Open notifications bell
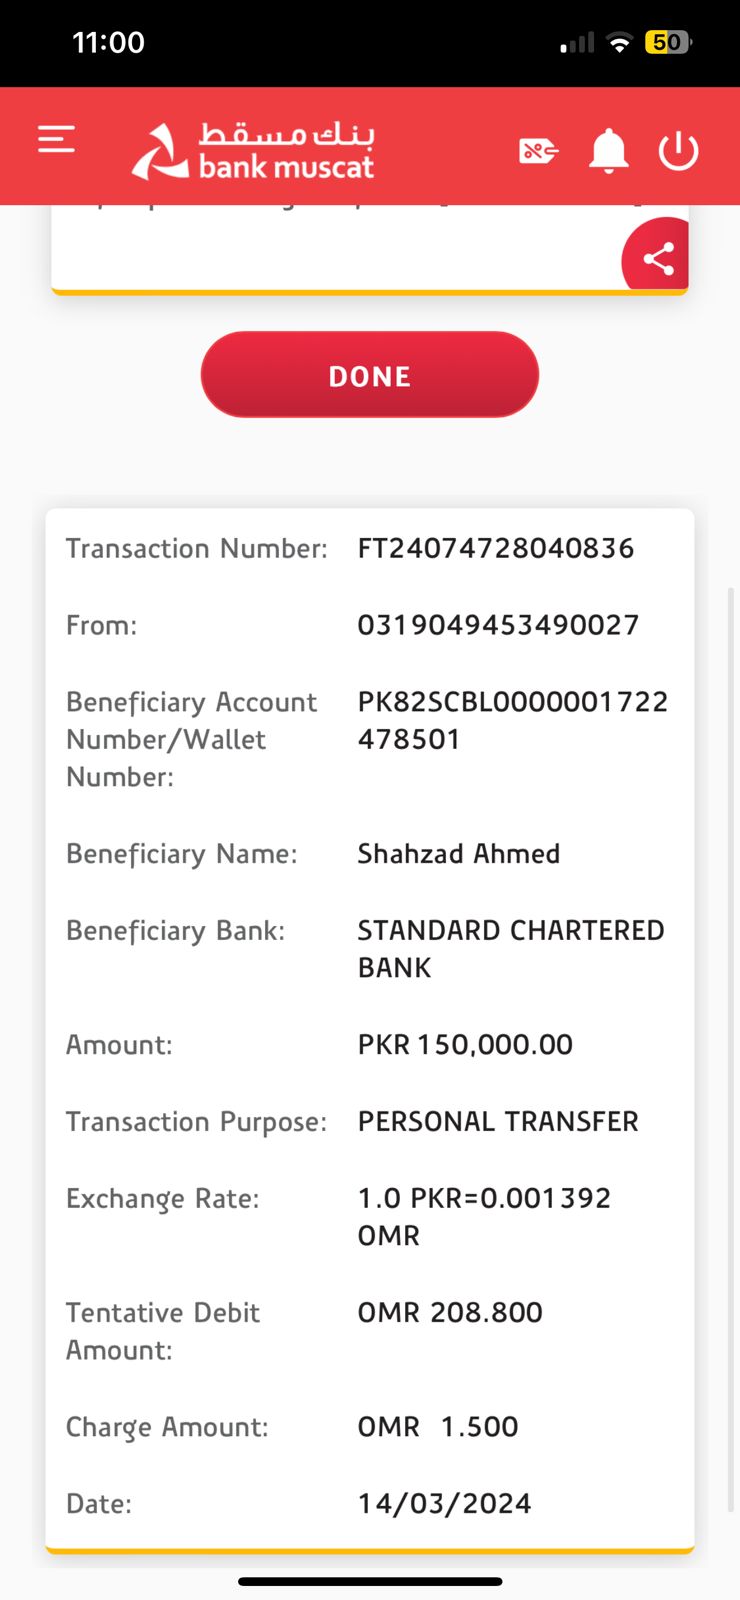This screenshot has width=740, height=1600. [608, 151]
